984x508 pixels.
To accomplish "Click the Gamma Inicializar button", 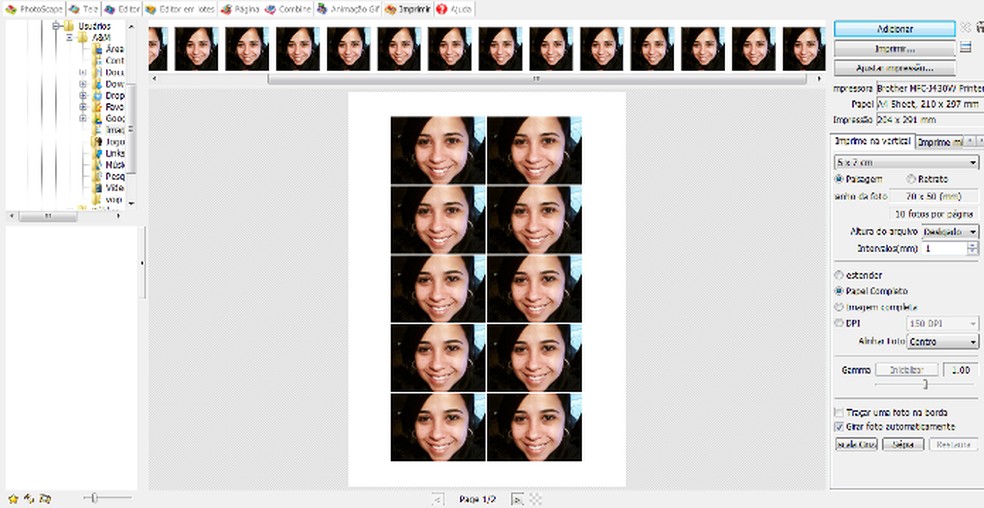I will click(x=907, y=370).
